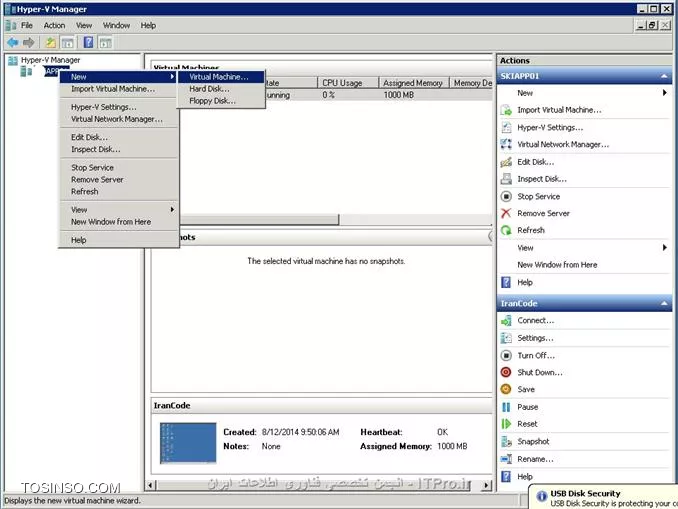
Task: Select the Hyper-V Manager tree root node
Action: (50, 60)
